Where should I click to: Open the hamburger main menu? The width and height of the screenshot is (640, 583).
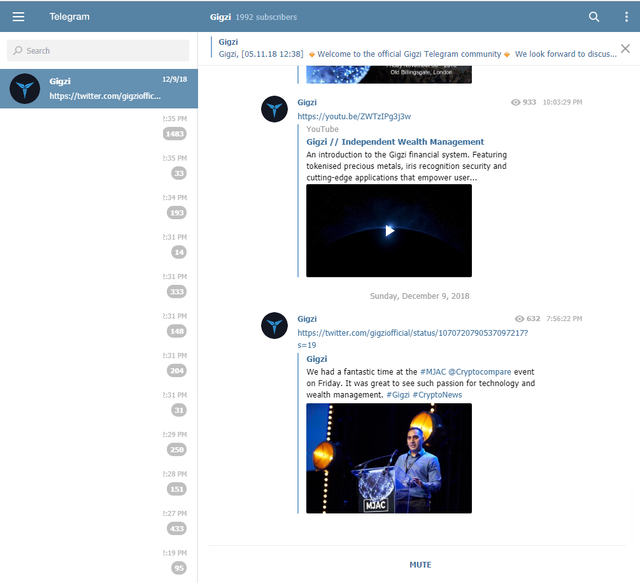(18, 16)
